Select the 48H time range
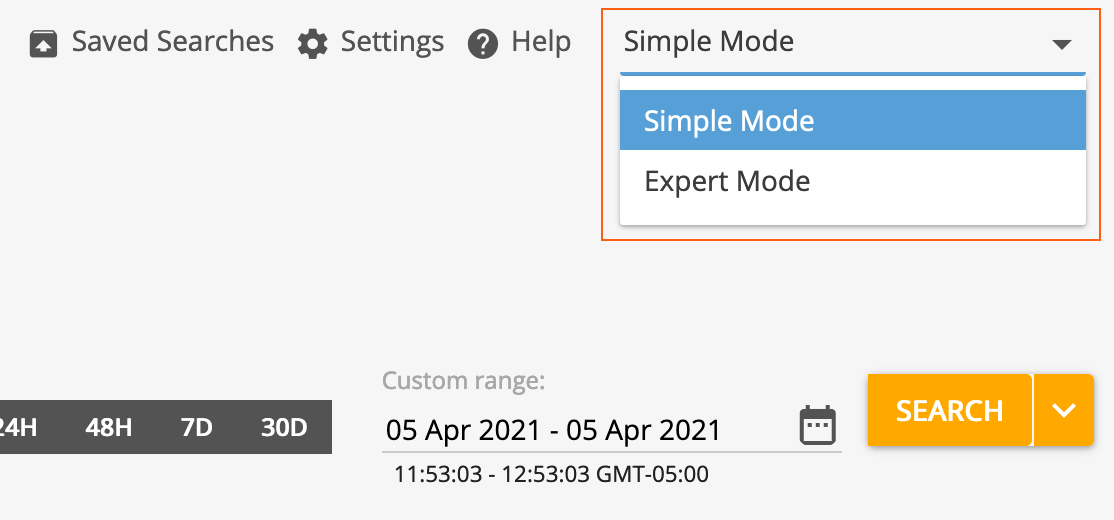1114x520 pixels. tap(109, 428)
